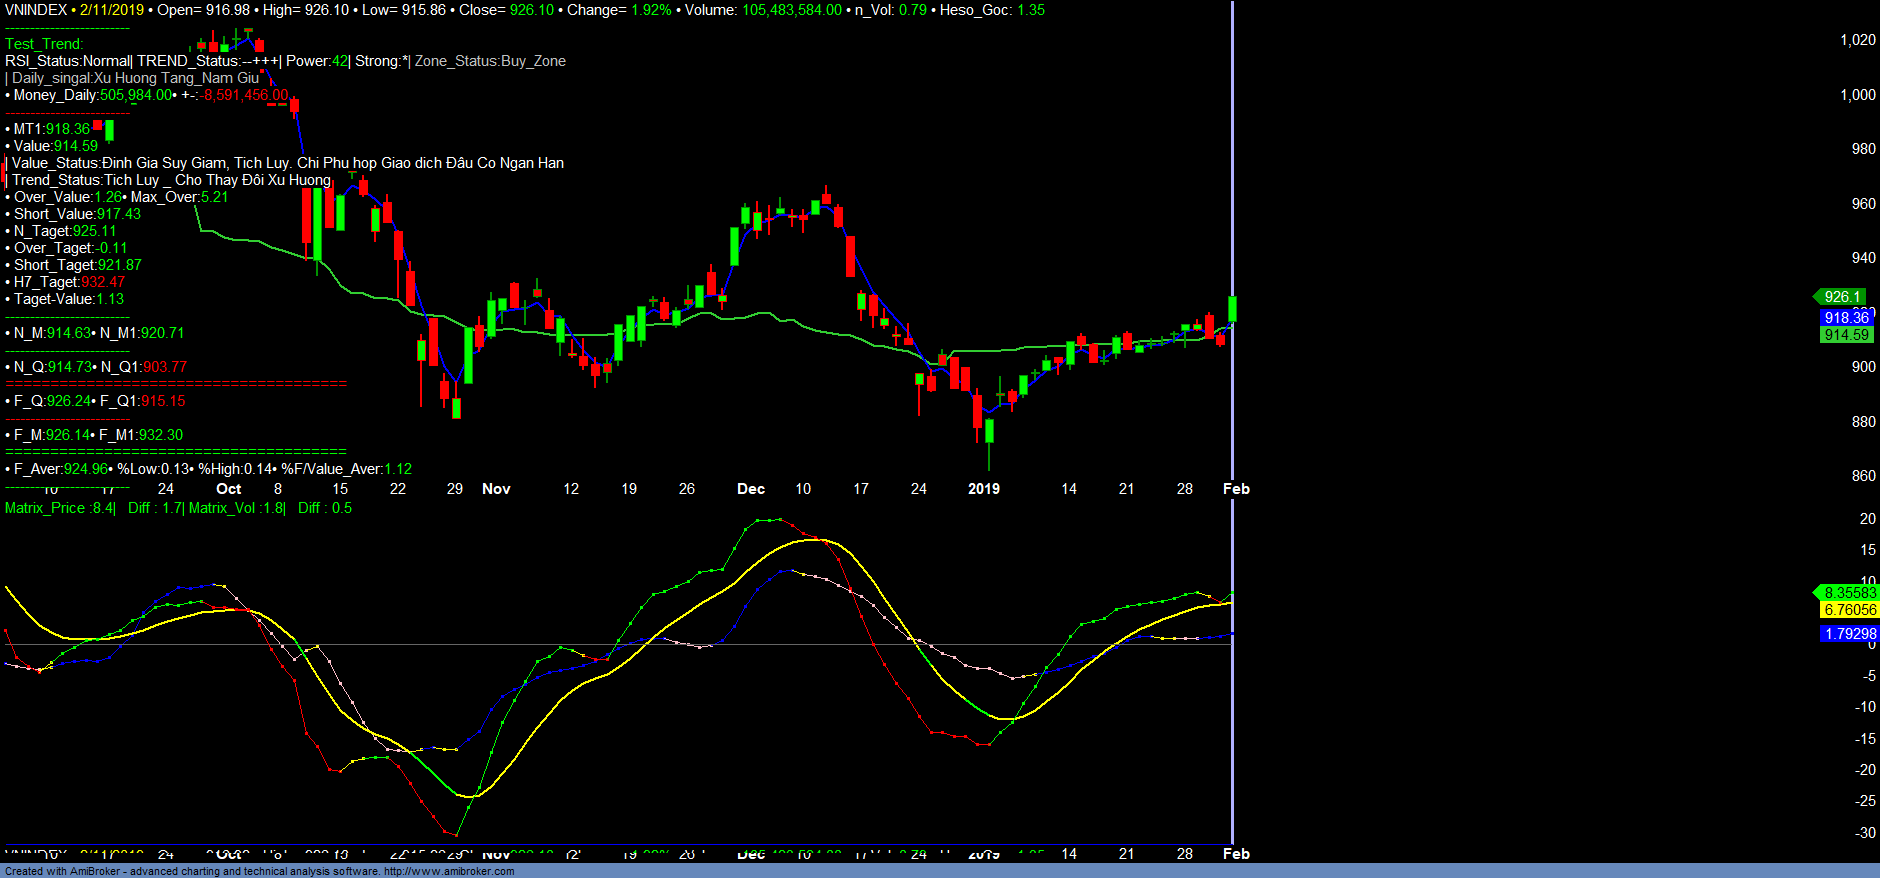
Task: Click the Test_Trend label
Action: [44, 44]
